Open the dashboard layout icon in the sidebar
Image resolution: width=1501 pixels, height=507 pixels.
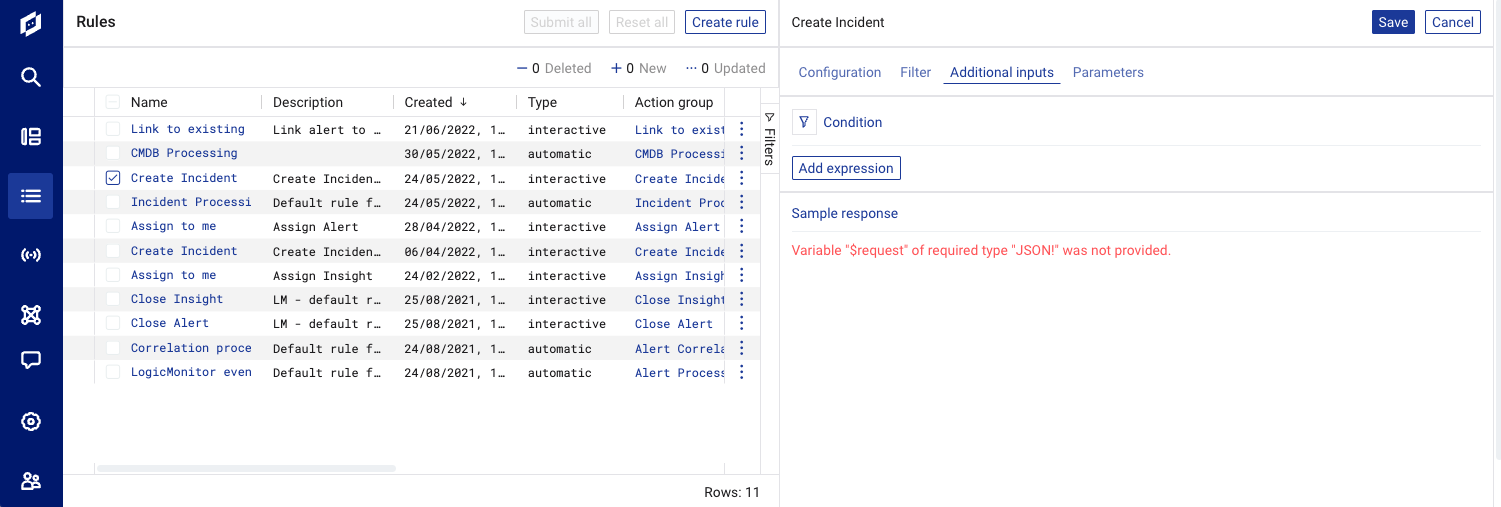coord(31,137)
